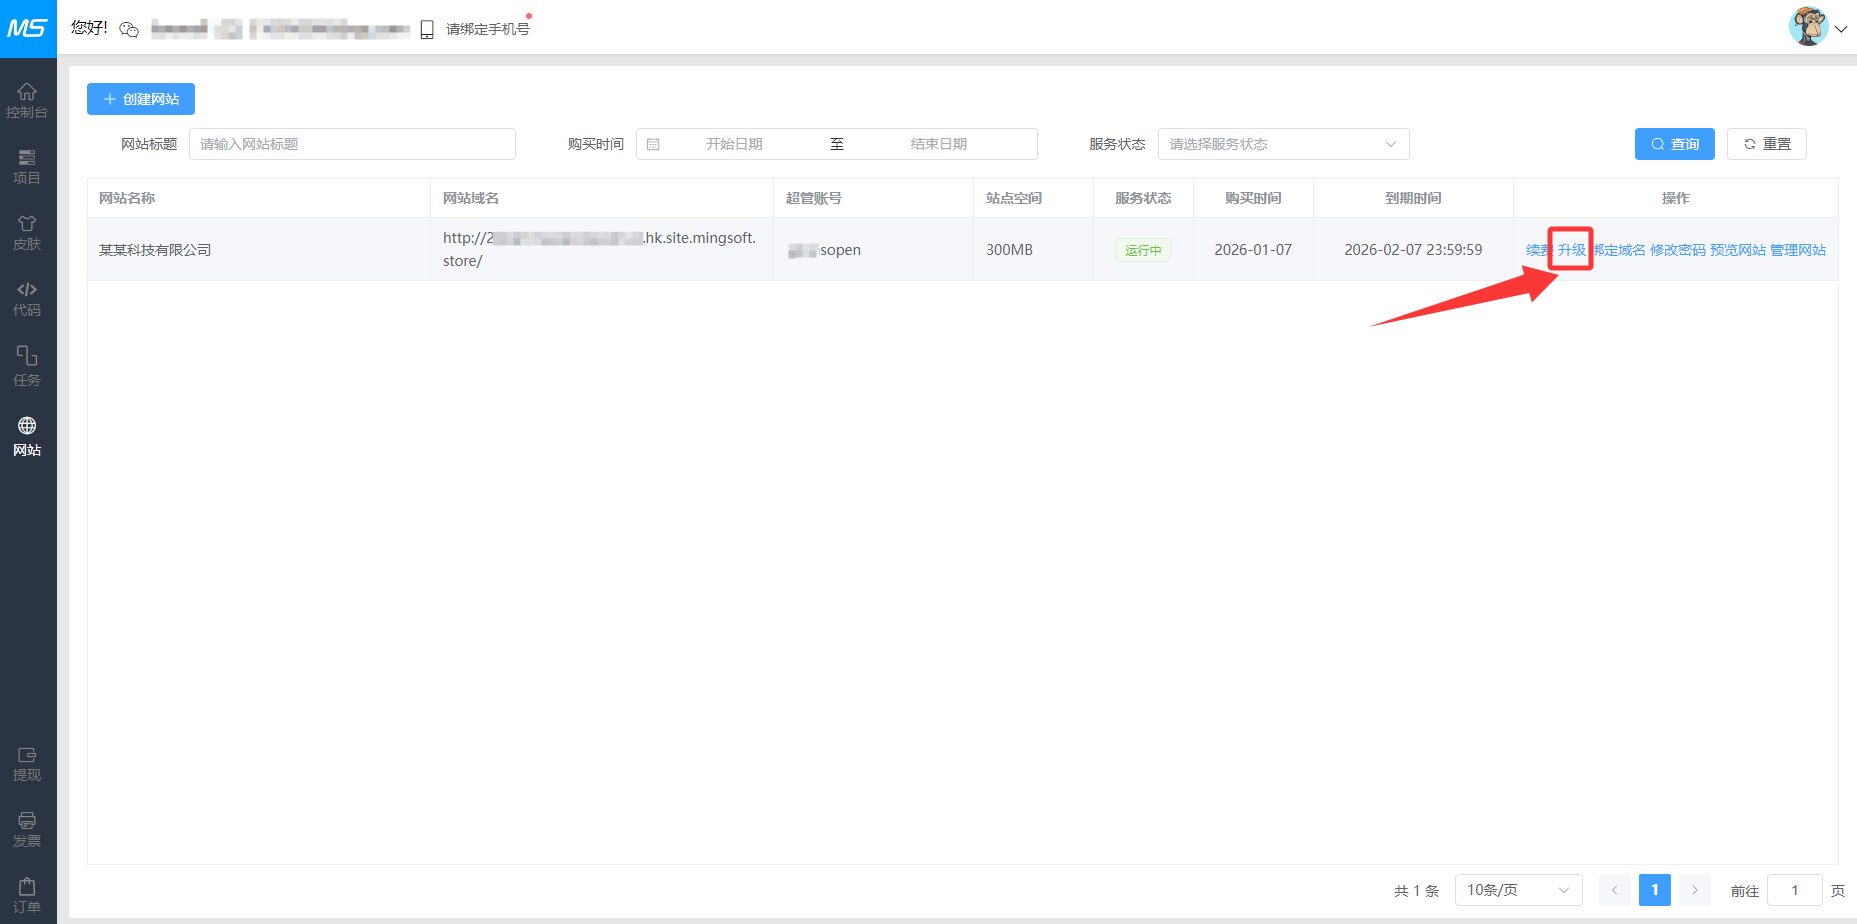
Task: Click the MS logo at top left
Action: pos(27,28)
